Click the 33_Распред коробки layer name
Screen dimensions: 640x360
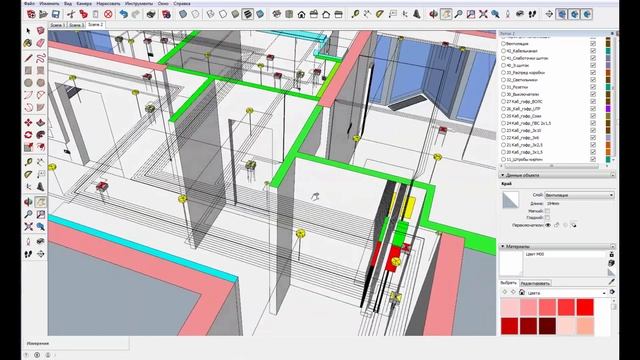pyautogui.click(x=526, y=73)
